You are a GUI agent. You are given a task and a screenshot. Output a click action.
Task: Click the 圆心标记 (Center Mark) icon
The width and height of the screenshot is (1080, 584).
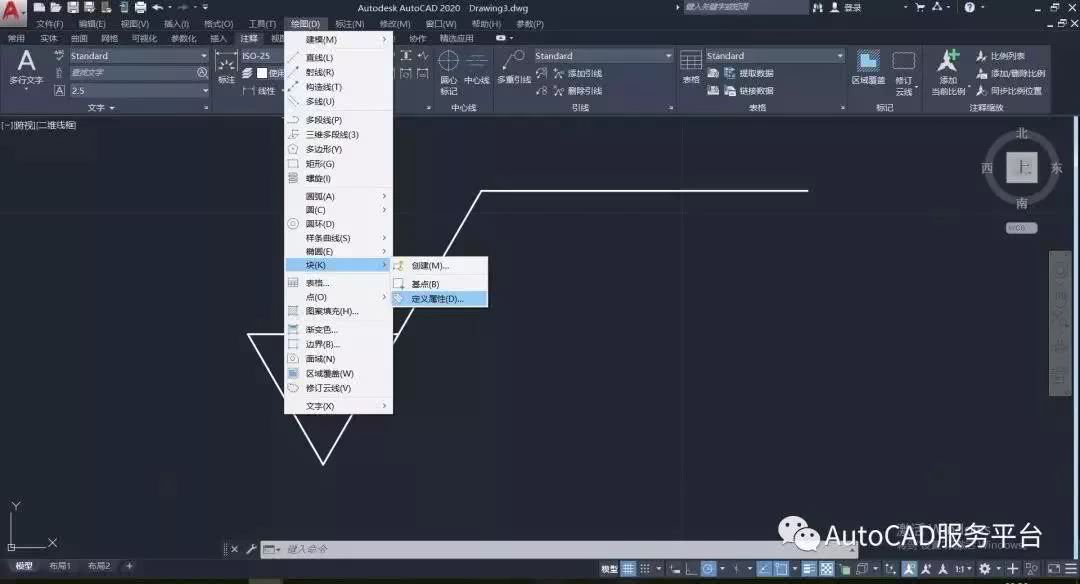tap(449, 62)
